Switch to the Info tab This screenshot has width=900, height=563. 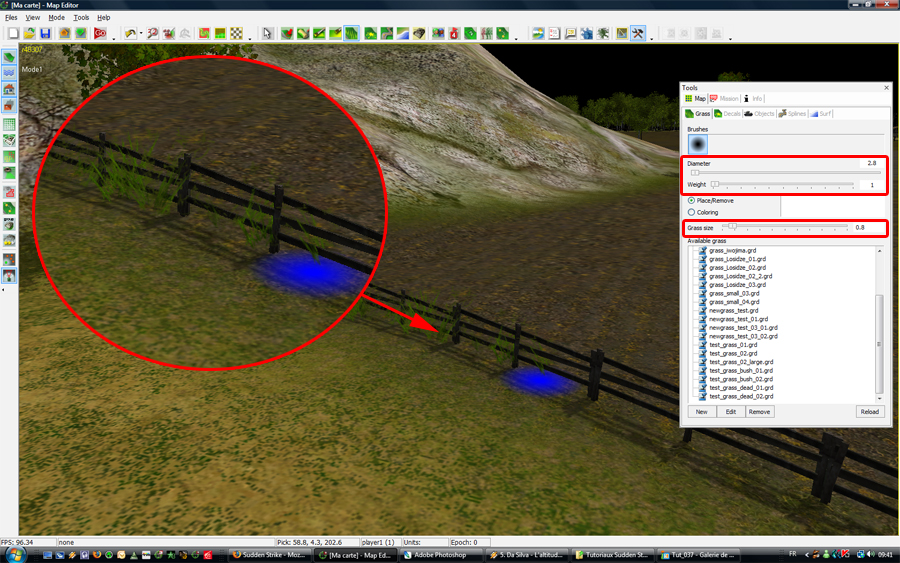[753, 99]
